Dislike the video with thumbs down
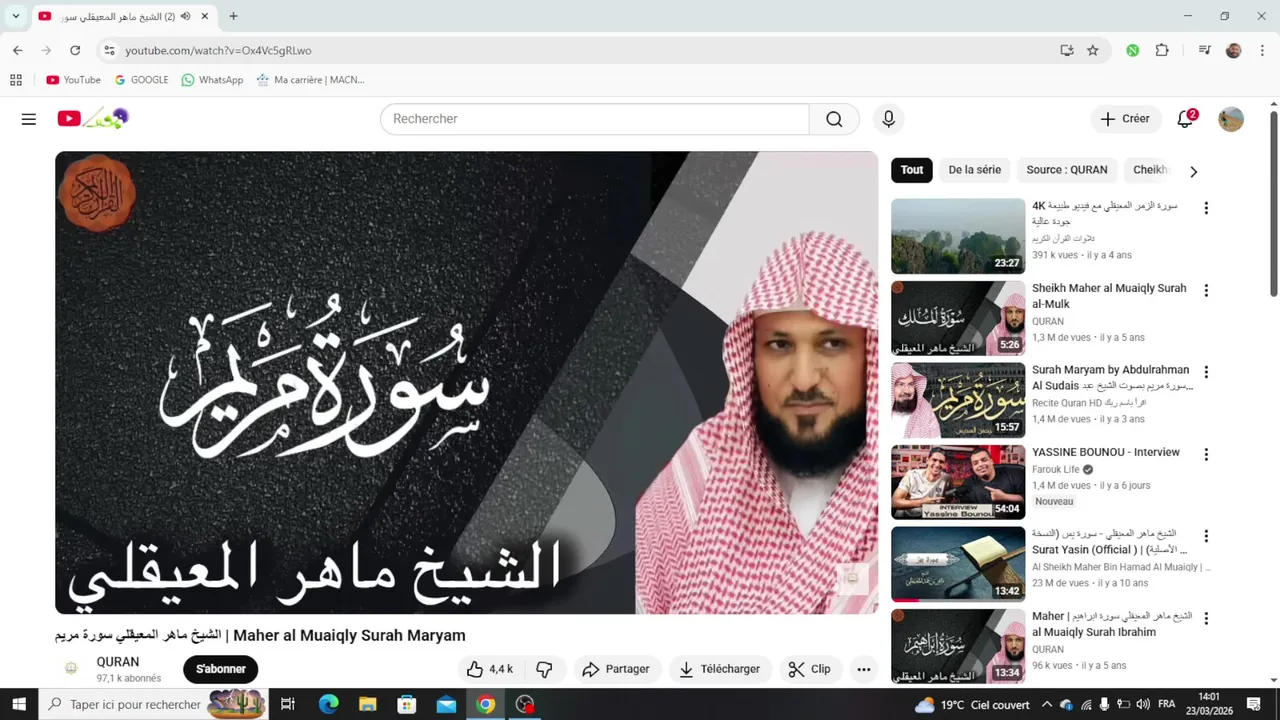Viewport: 1280px width, 720px height. pyautogui.click(x=545, y=669)
